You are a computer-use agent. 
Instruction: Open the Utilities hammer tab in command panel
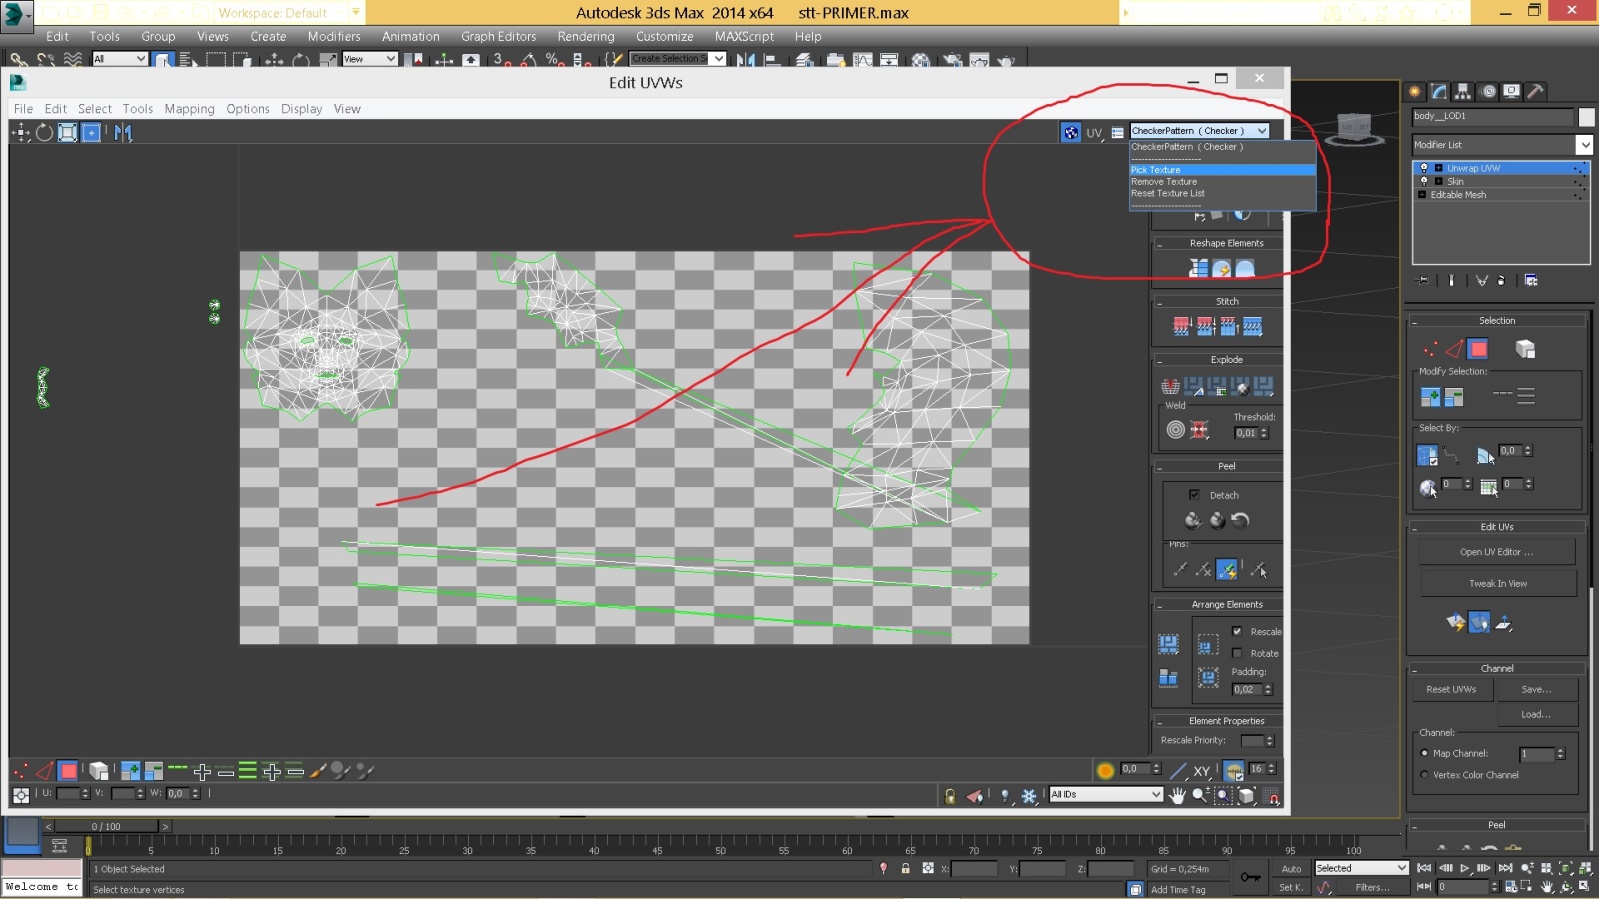pos(1536,91)
